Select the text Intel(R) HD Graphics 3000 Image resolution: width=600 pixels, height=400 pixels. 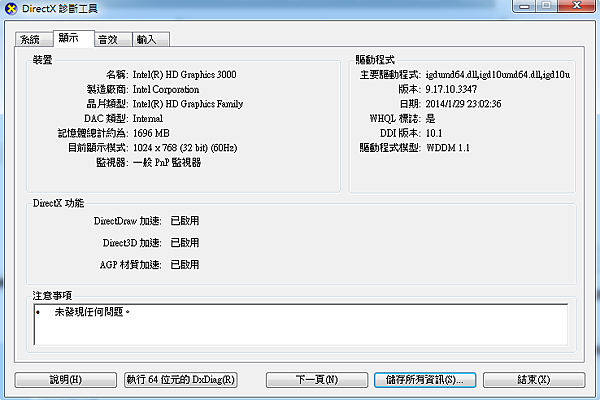184,75
